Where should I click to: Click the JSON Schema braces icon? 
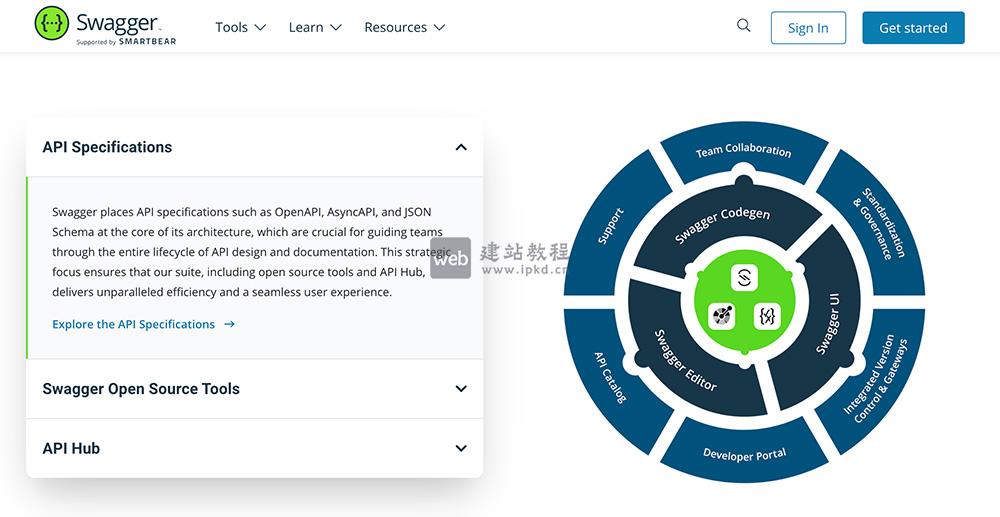click(x=767, y=316)
